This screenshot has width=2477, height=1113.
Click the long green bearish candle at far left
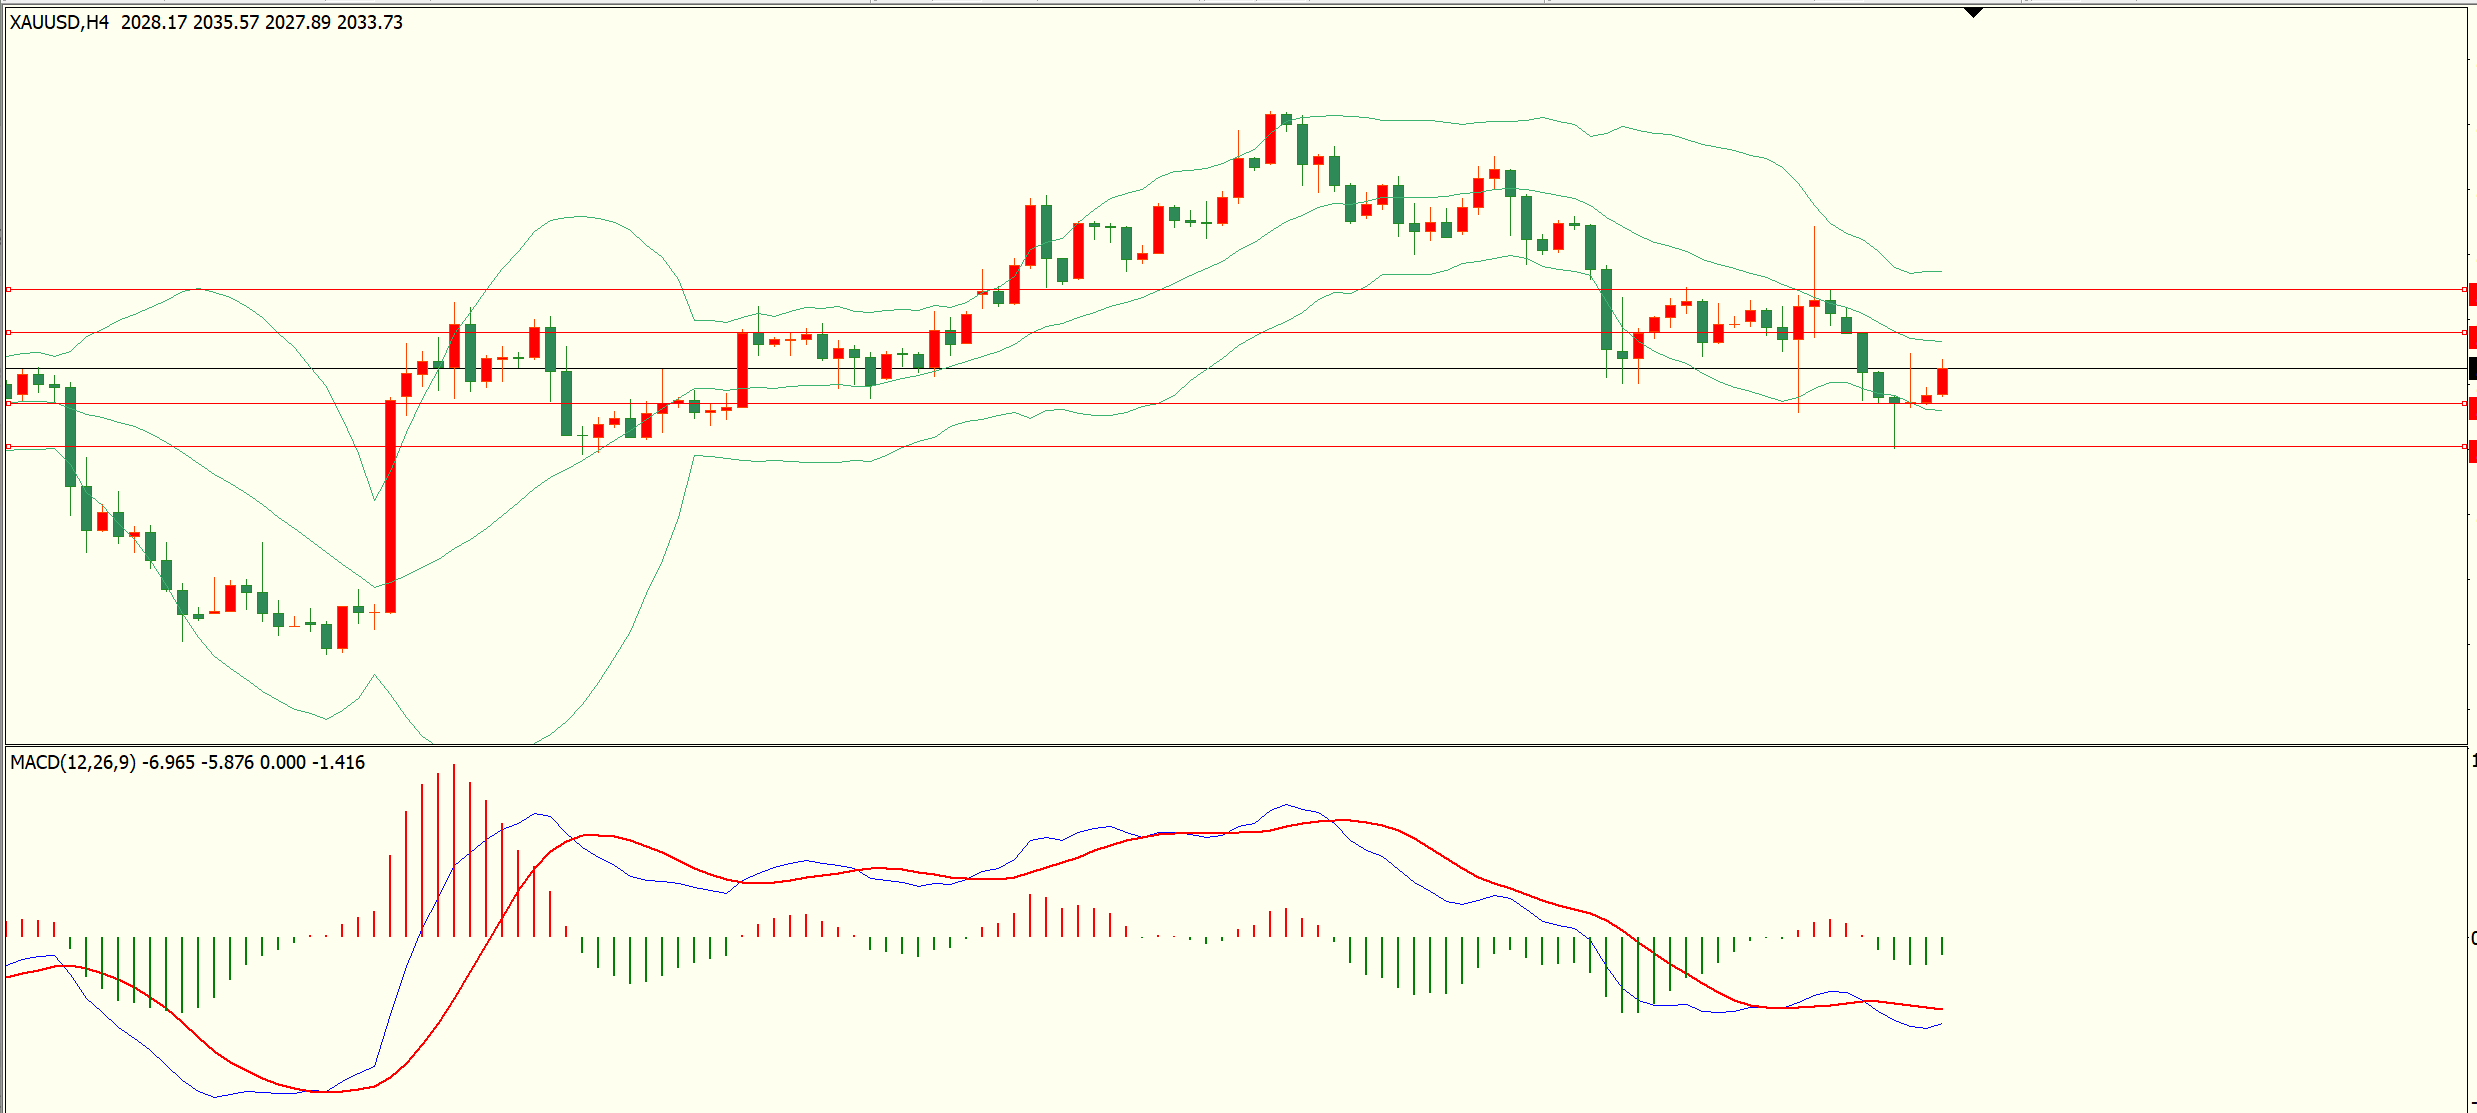(x=70, y=437)
